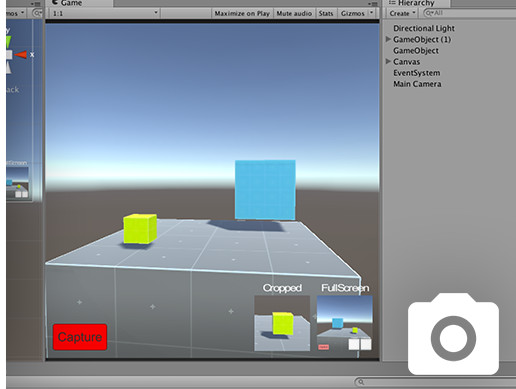This screenshot has height=389, width=516.
Task: Click the large camera icon
Action: [453, 334]
